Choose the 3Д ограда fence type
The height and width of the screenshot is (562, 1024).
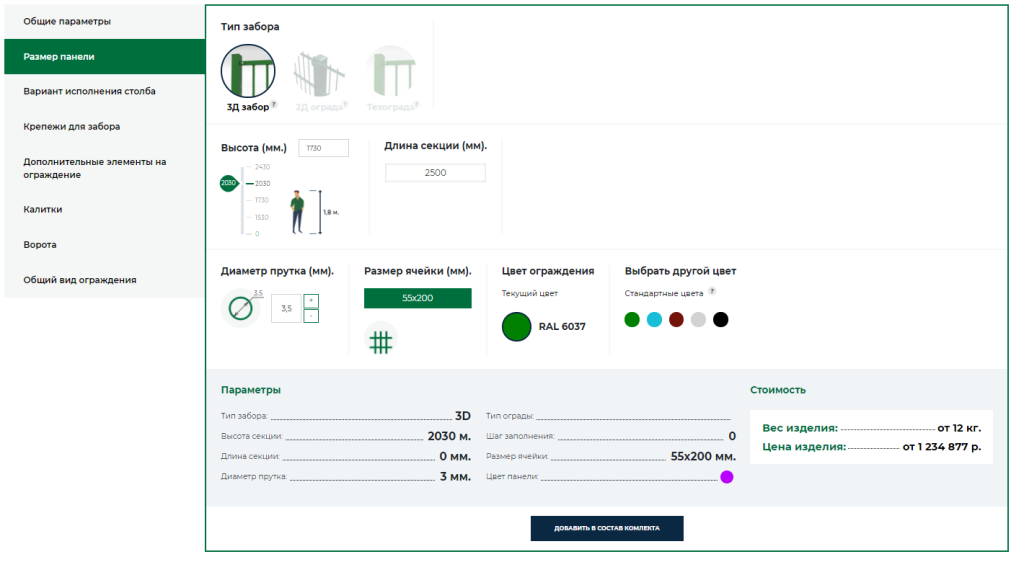pyautogui.click(x=319, y=72)
